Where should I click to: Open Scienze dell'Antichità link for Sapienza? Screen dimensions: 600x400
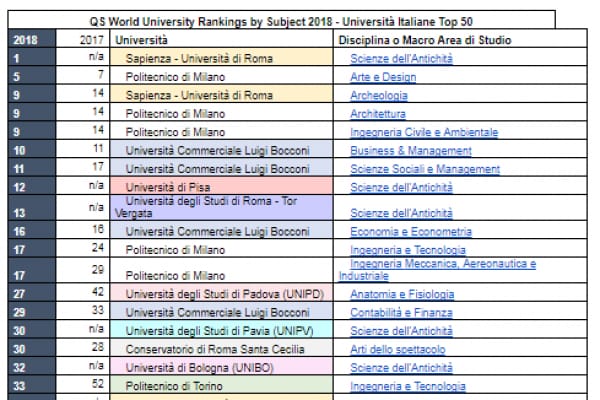pyautogui.click(x=401, y=59)
